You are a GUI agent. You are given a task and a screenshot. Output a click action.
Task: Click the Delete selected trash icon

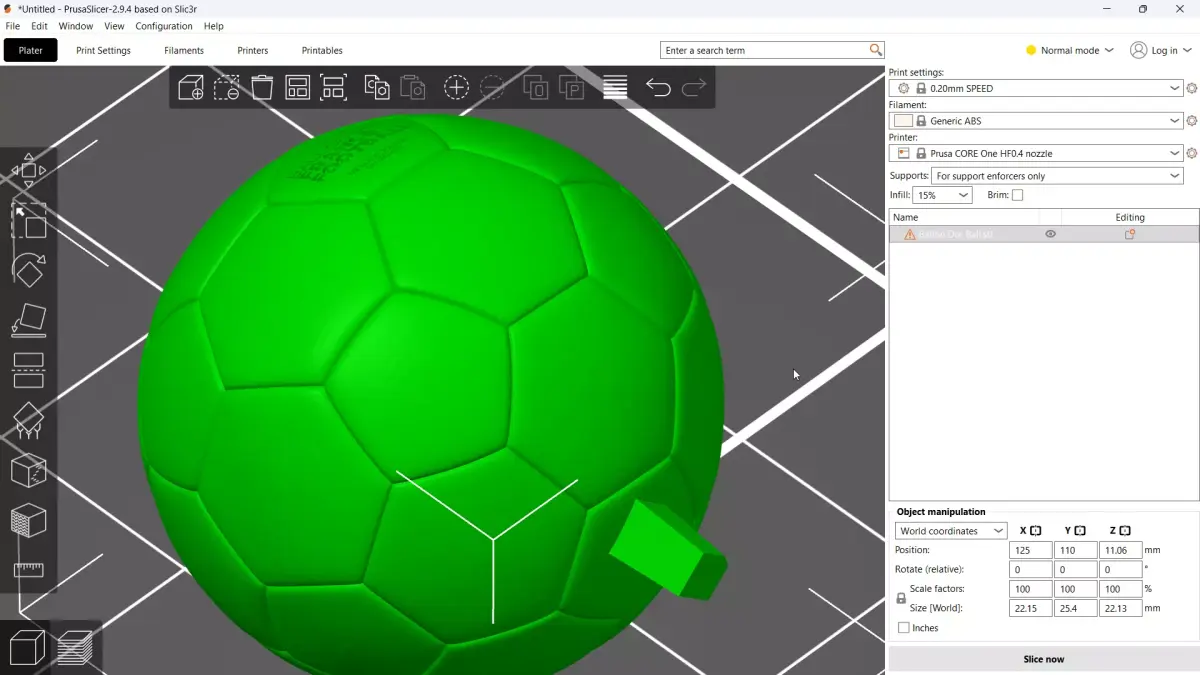(x=227, y=88)
